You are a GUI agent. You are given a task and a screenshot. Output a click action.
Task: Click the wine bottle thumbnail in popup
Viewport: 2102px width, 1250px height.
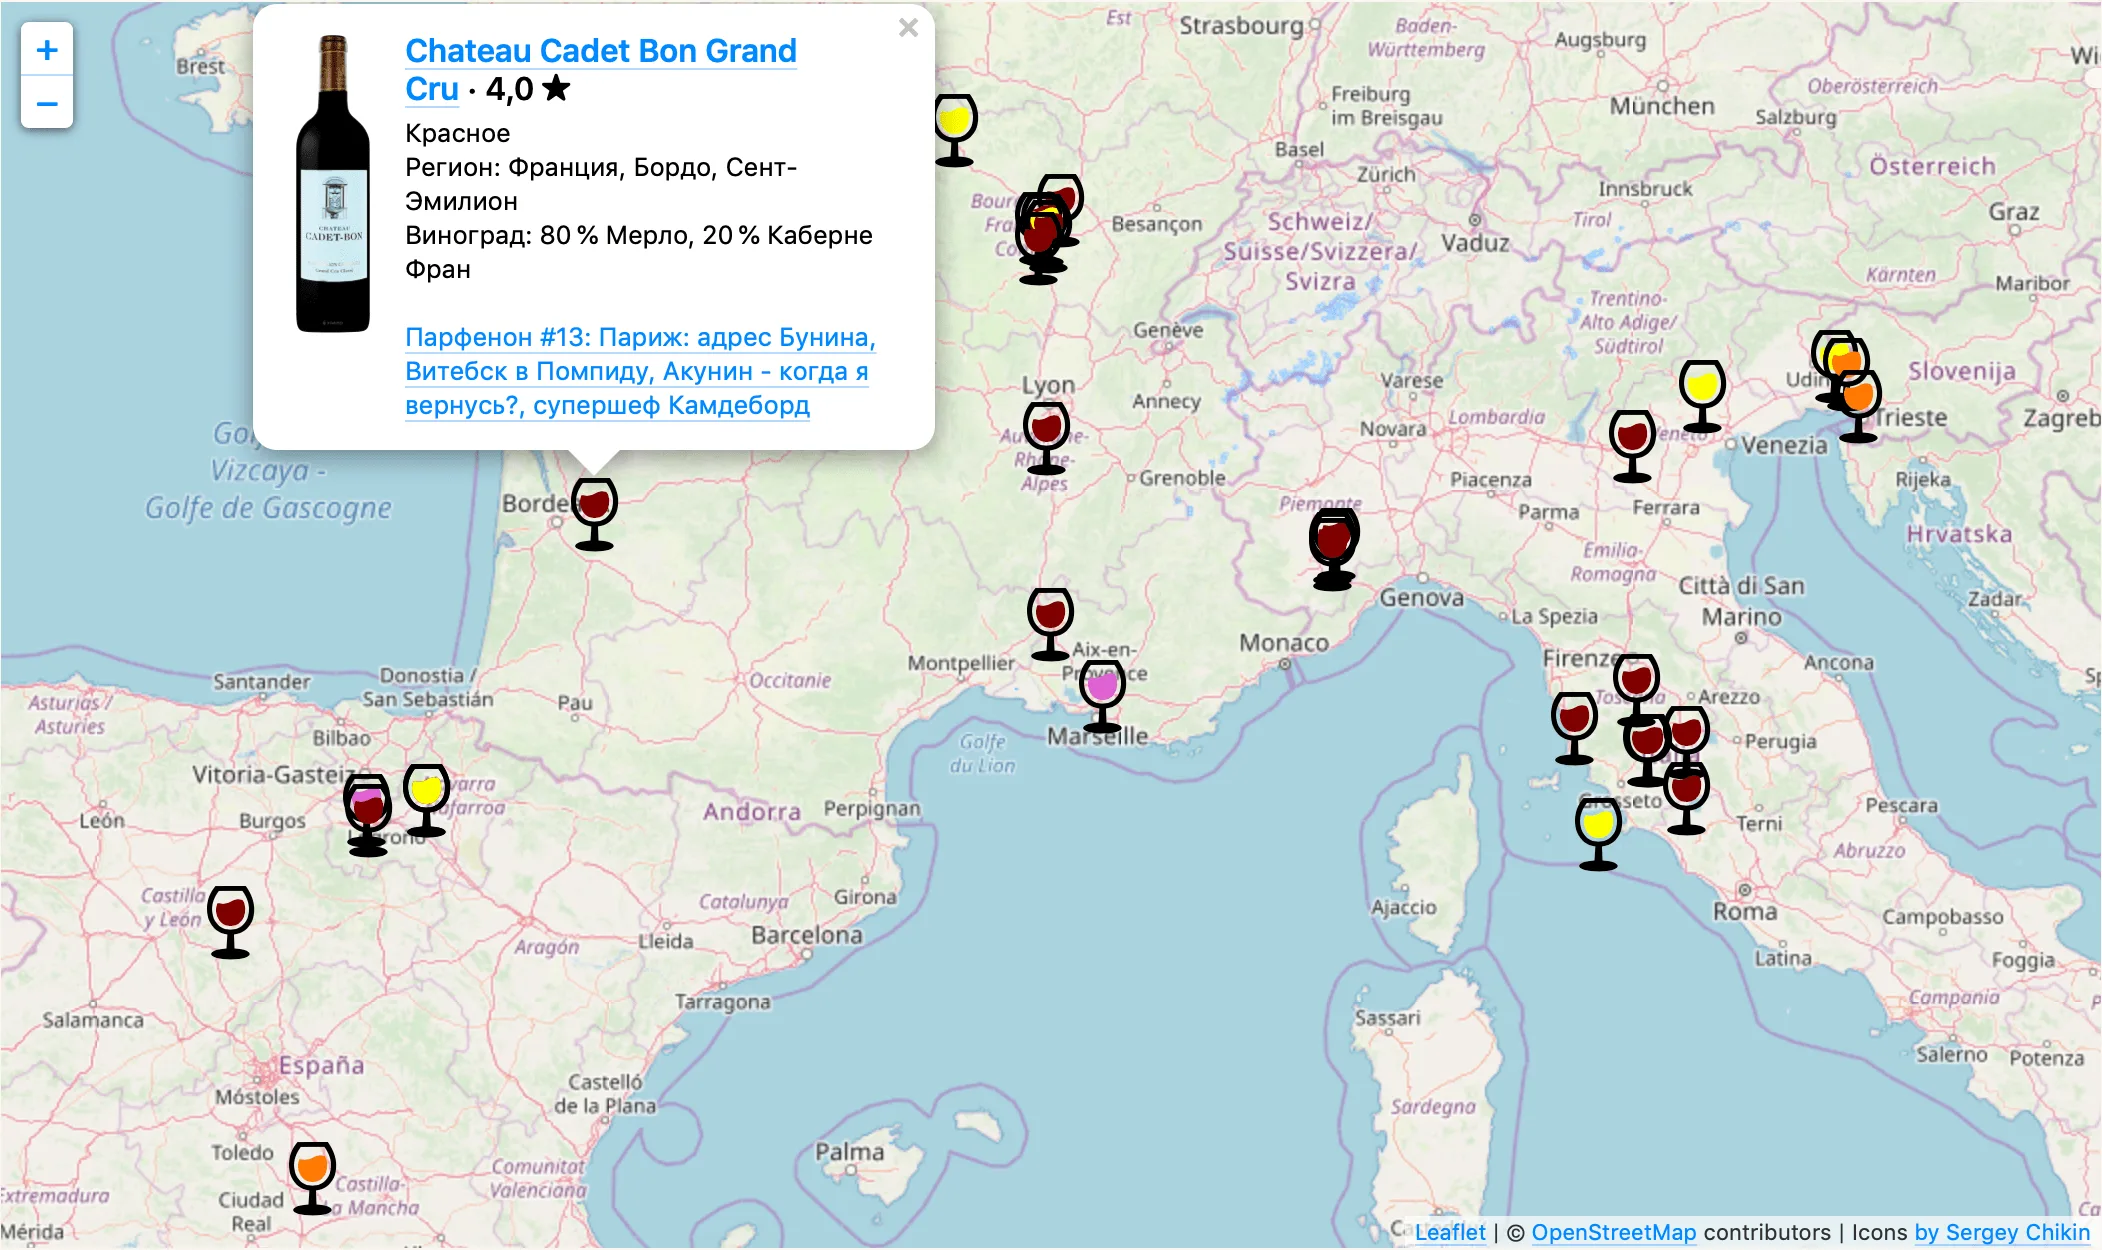click(333, 184)
